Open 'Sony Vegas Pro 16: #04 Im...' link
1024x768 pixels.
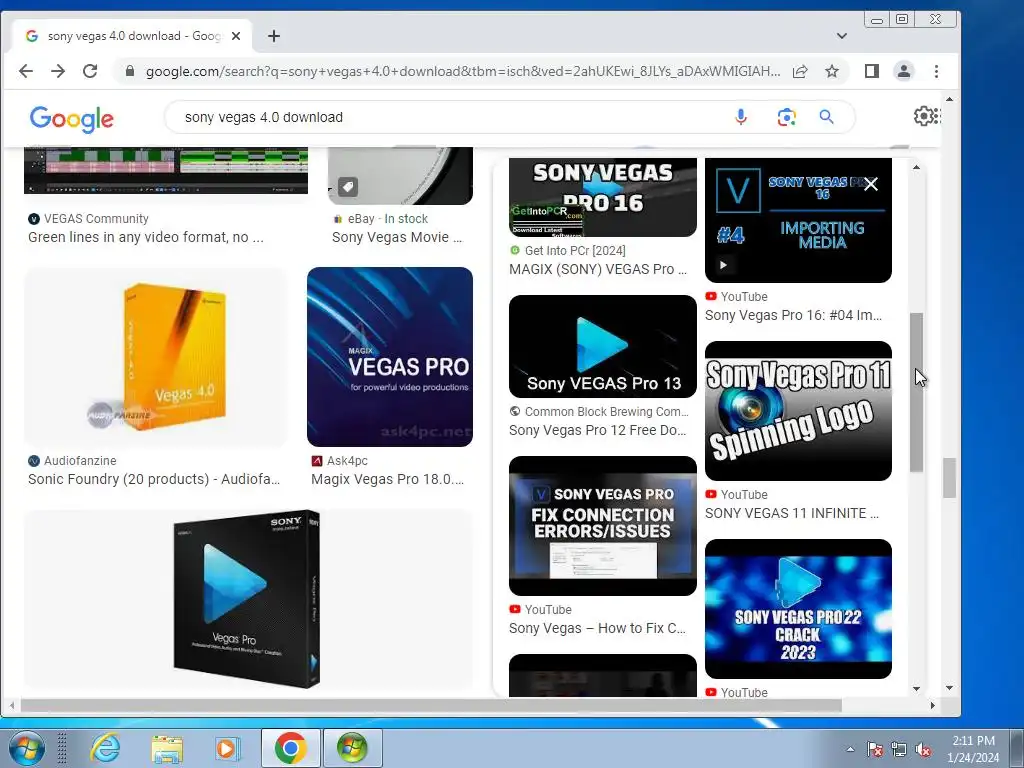(793, 315)
